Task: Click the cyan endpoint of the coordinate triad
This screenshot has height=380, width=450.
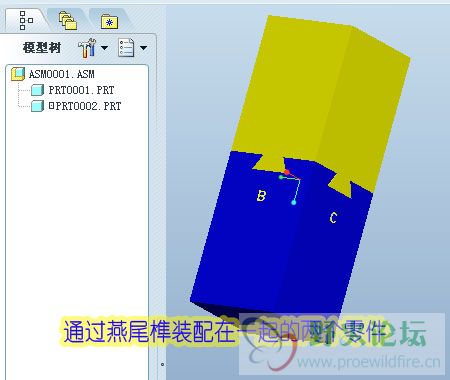Action: click(294, 202)
